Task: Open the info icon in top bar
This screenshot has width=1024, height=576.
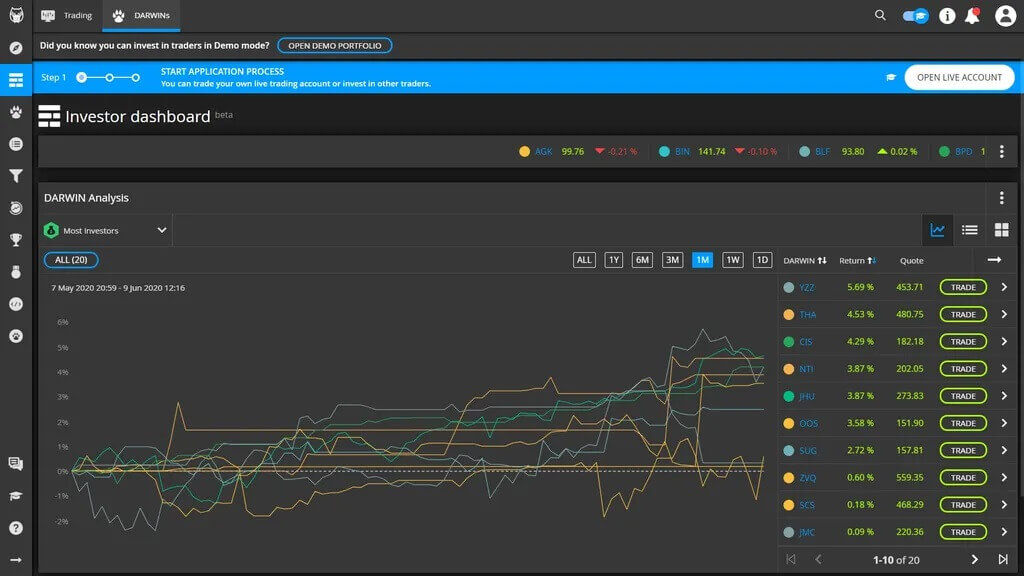Action: tap(945, 15)
